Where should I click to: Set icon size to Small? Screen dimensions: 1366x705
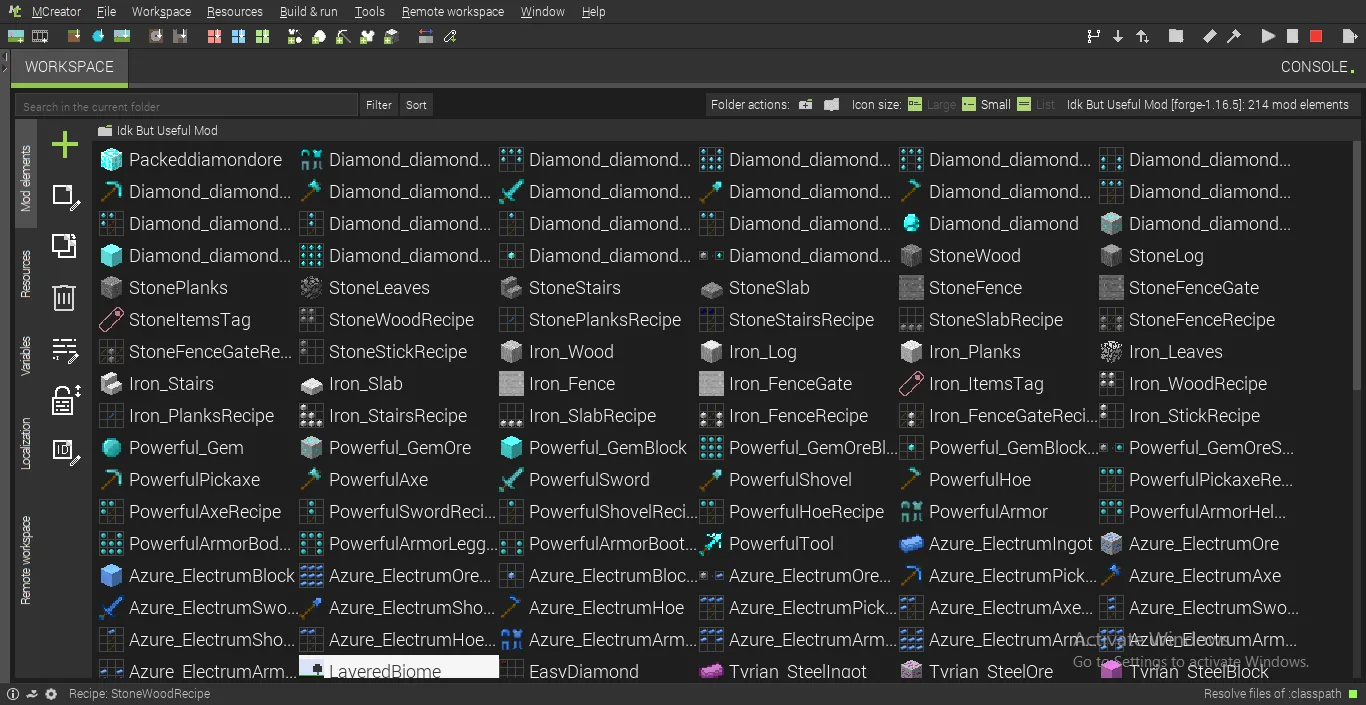click(986, 104)
